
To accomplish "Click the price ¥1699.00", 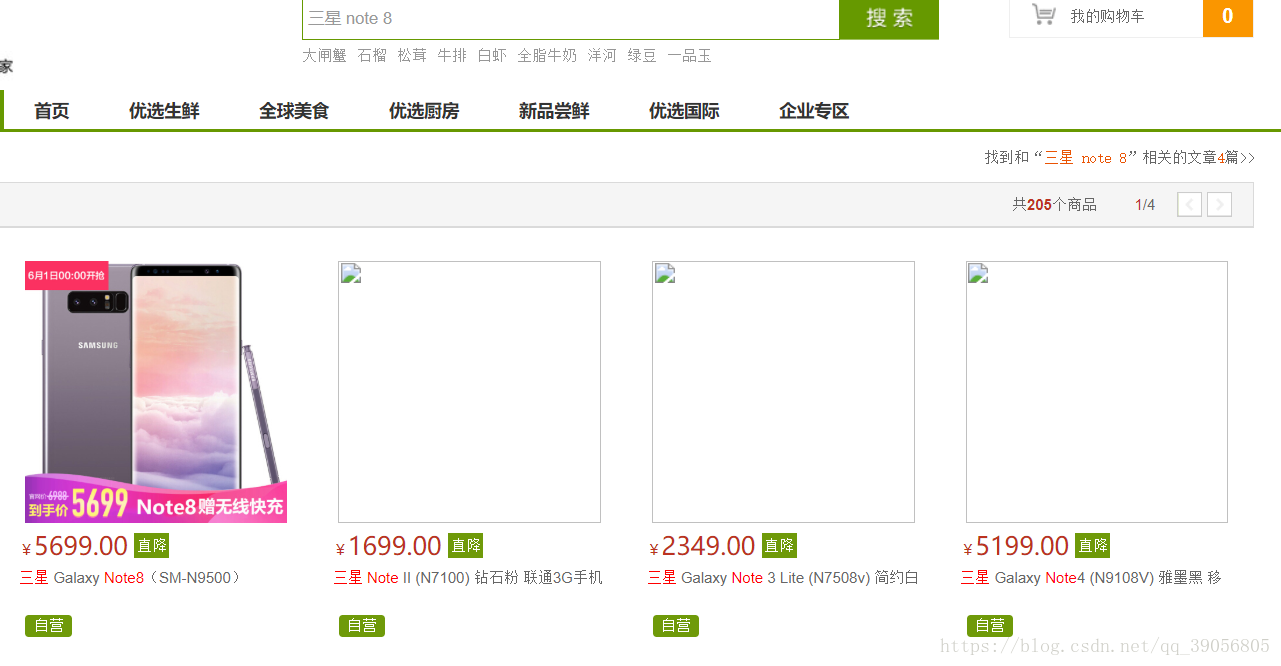I will (x=389, y=546).
